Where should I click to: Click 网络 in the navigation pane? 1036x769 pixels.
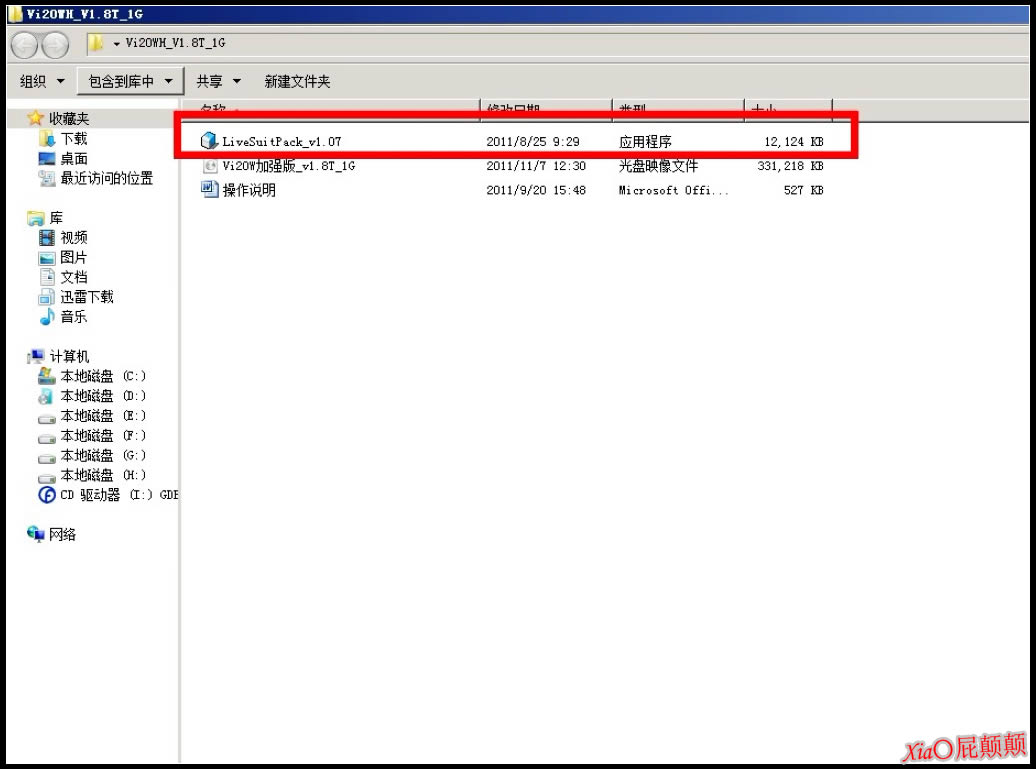coord(62,535)
